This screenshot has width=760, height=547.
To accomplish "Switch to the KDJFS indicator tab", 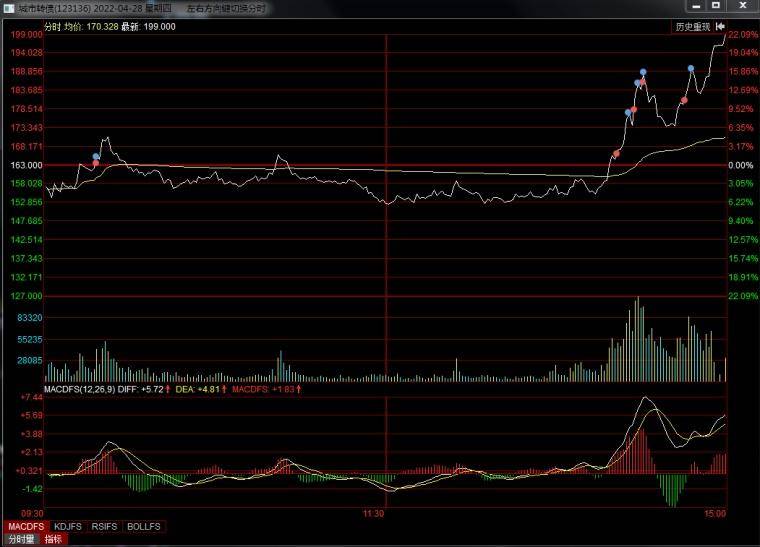I will [x=67, y=526].
